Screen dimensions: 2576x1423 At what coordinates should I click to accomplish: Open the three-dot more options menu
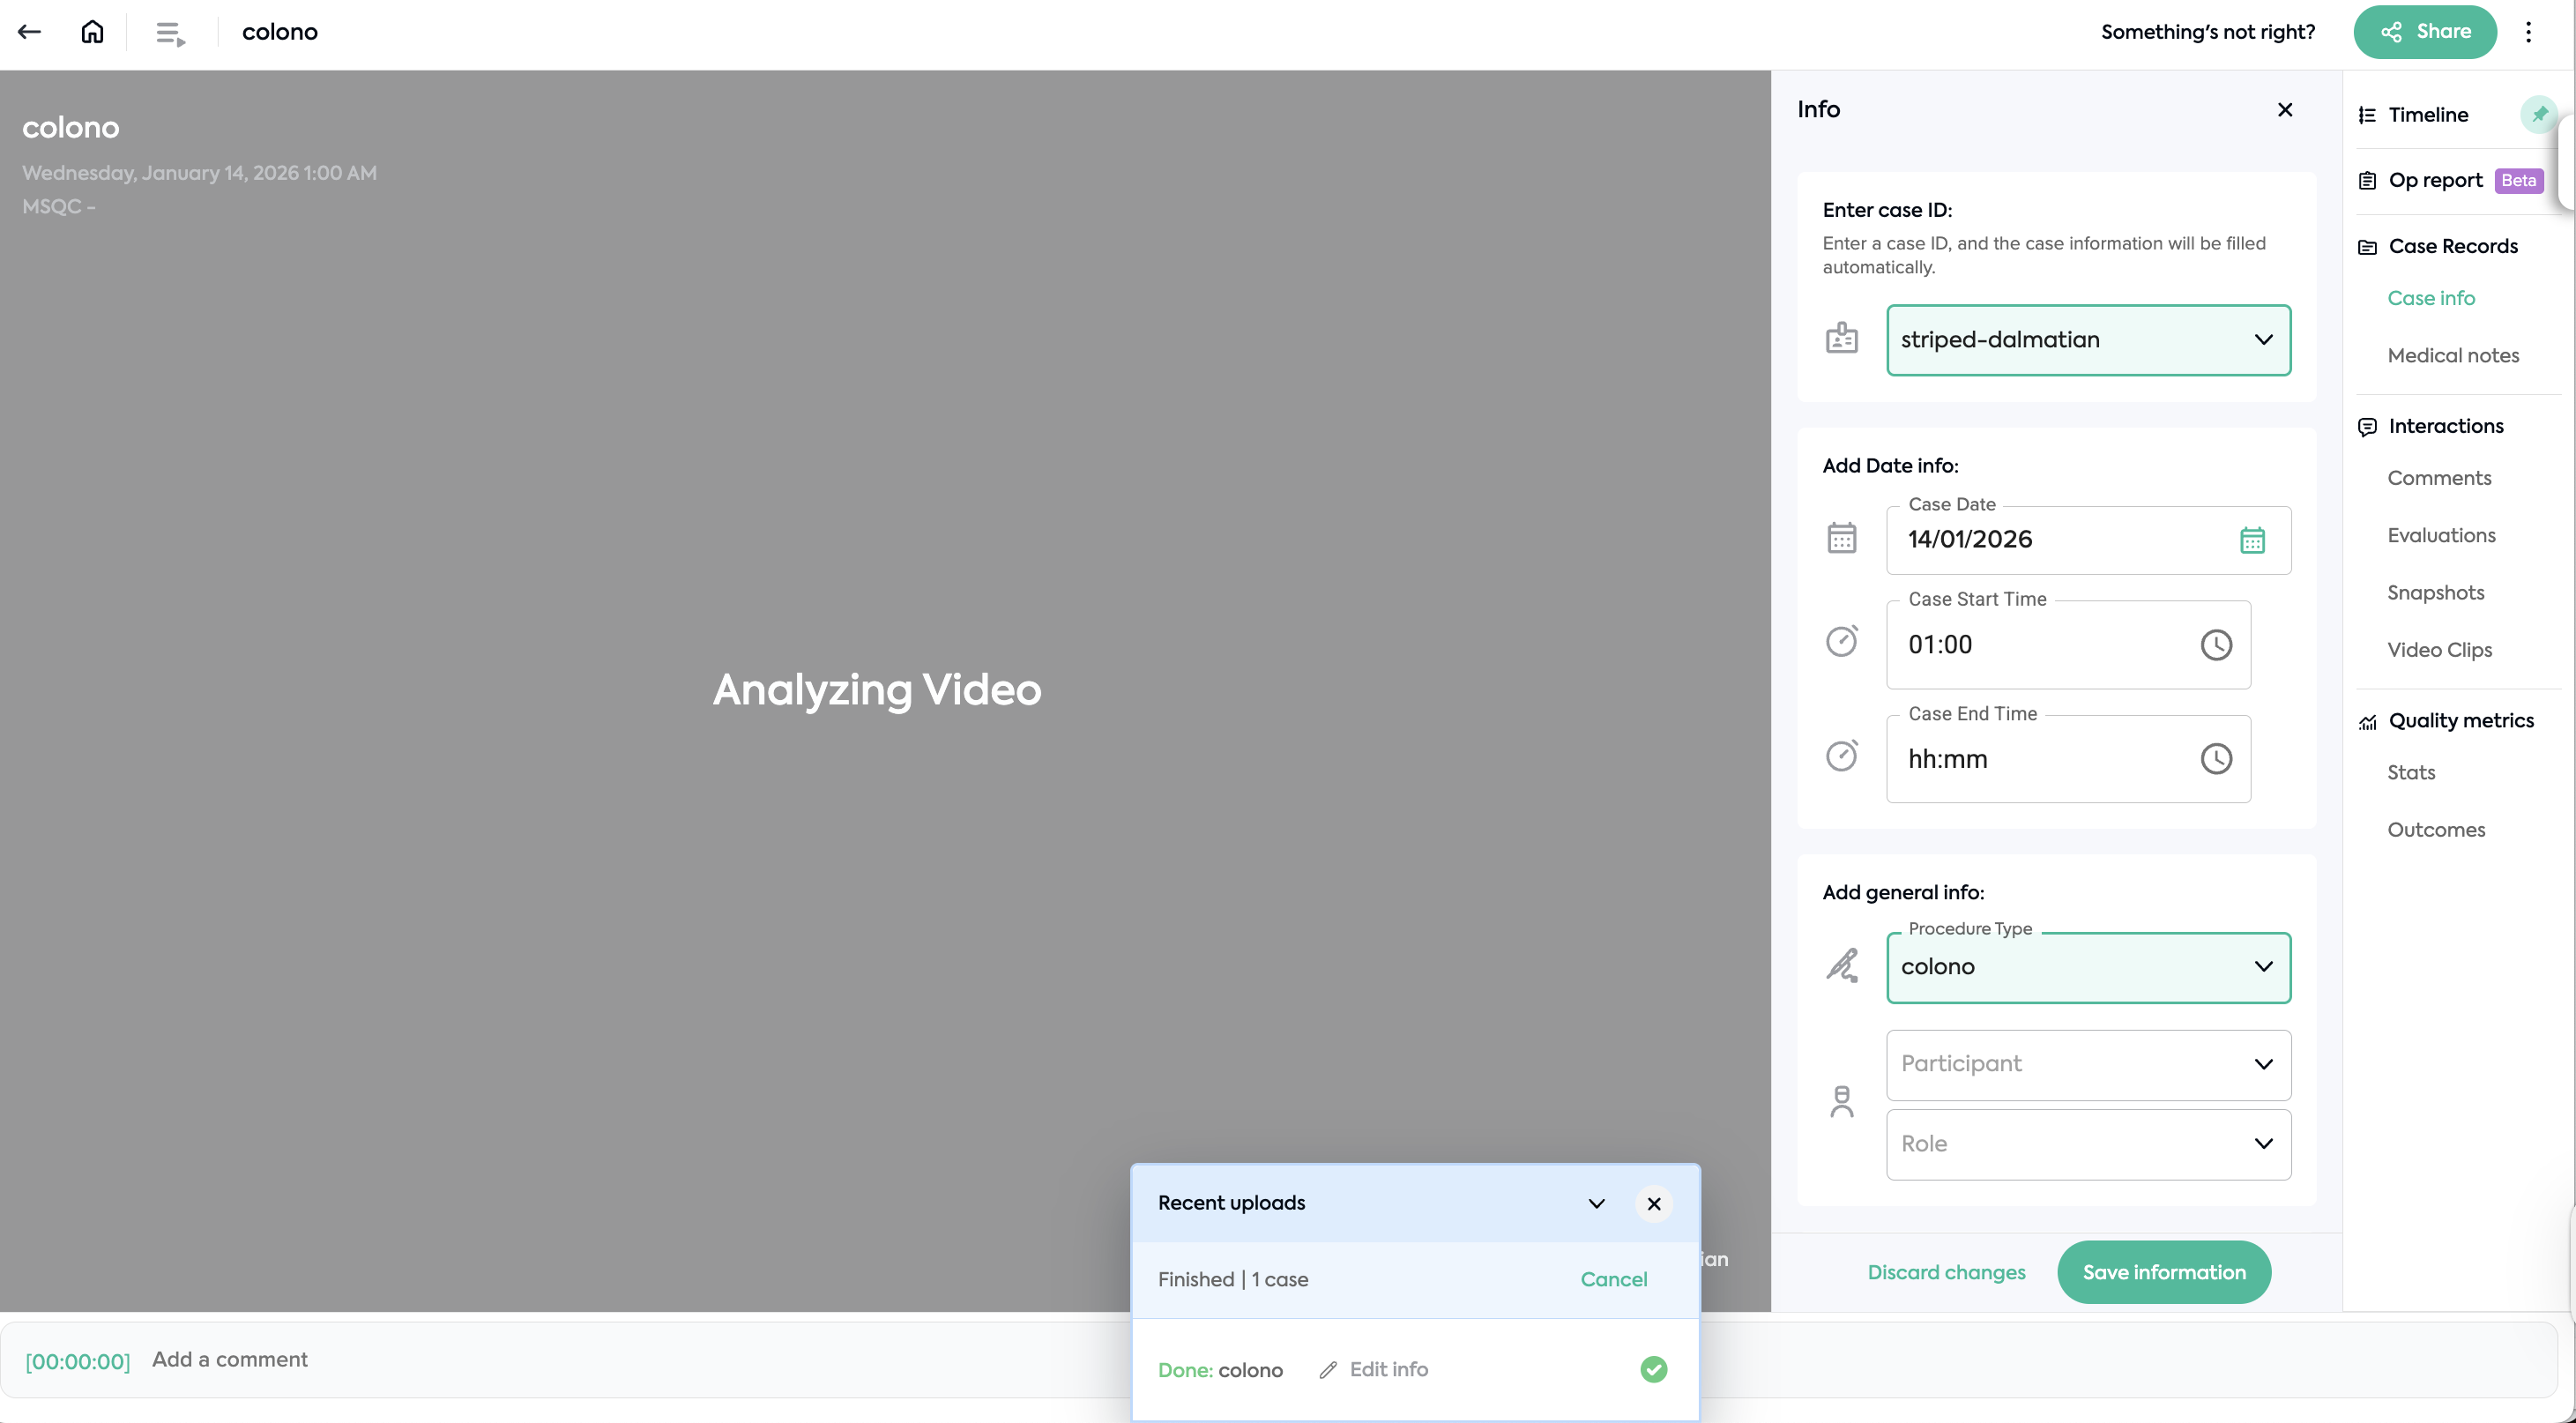tap(2528, 32)
